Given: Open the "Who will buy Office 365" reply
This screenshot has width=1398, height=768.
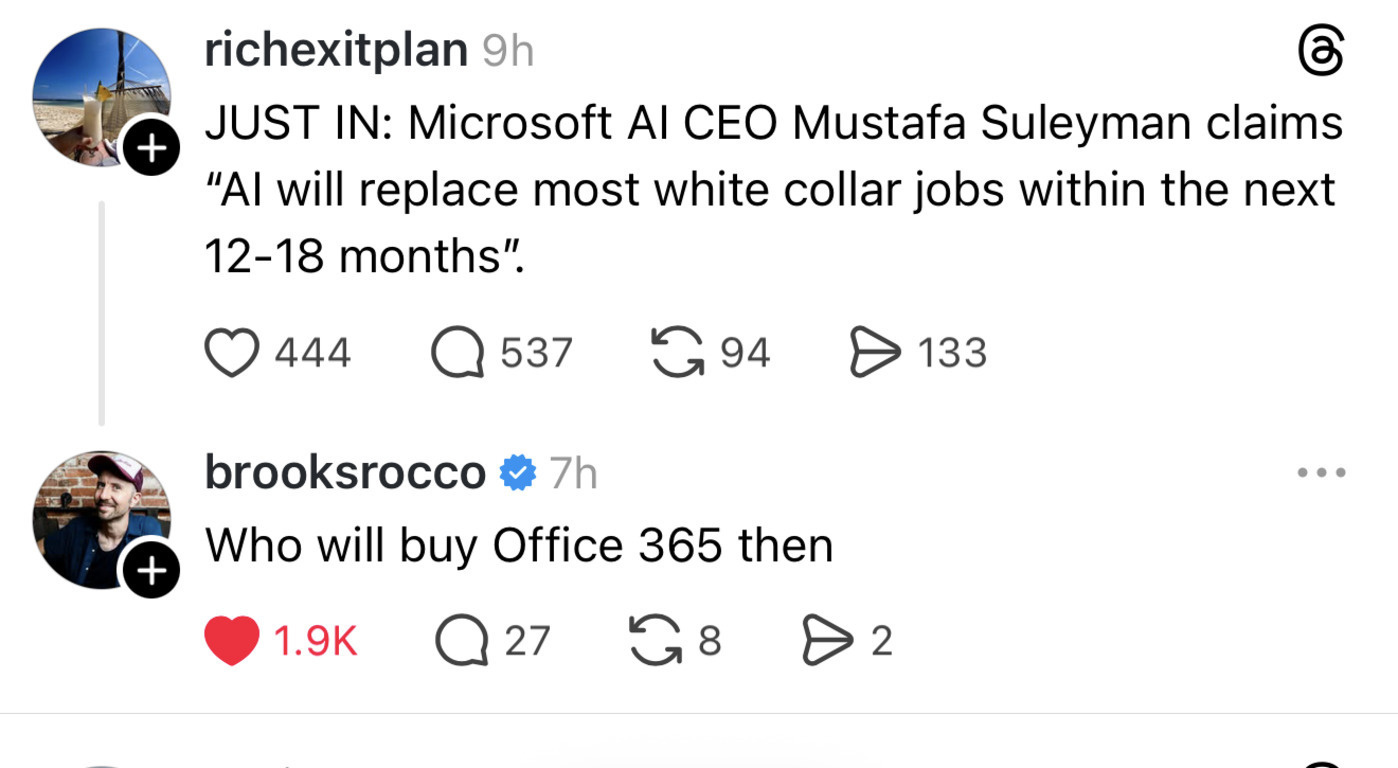Looking at the screenshot, I should [519, 546].
